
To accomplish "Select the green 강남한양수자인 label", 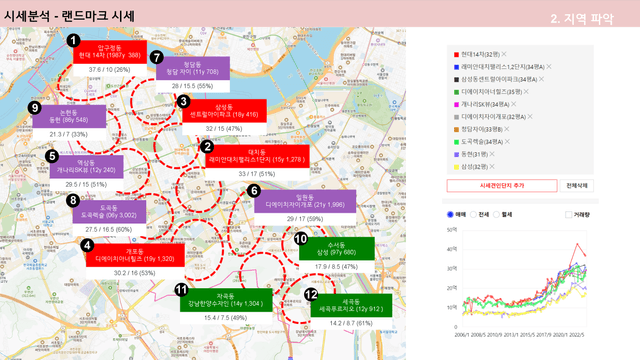I will 226,300.
